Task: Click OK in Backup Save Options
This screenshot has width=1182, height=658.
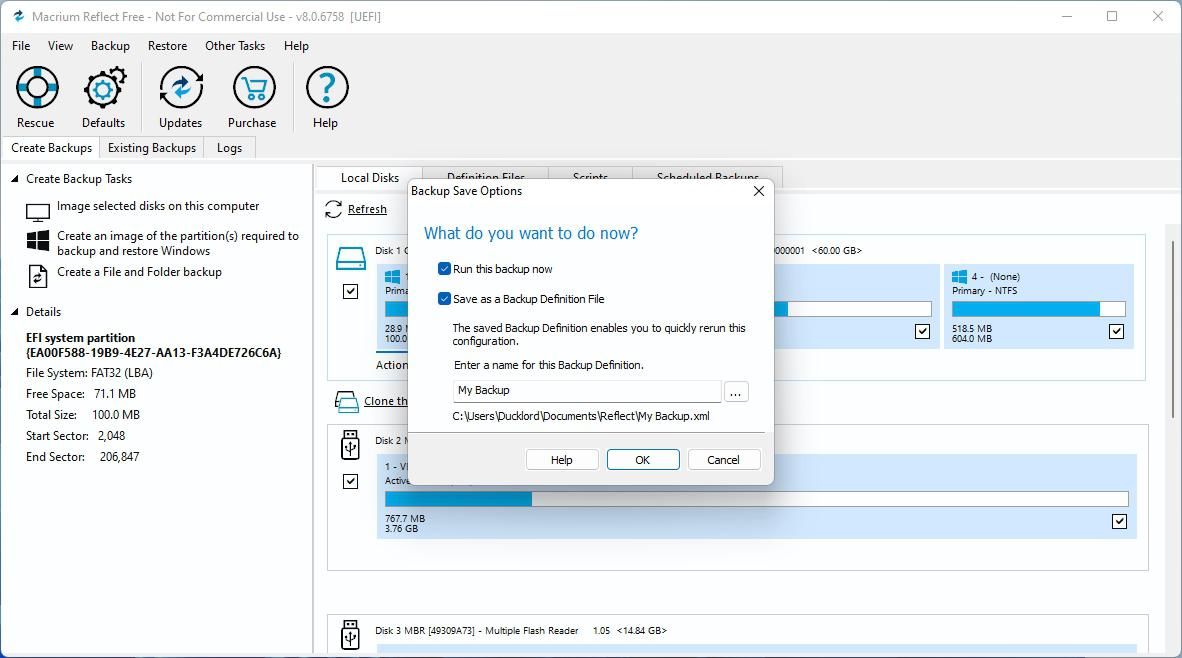Action: [643, 460]
